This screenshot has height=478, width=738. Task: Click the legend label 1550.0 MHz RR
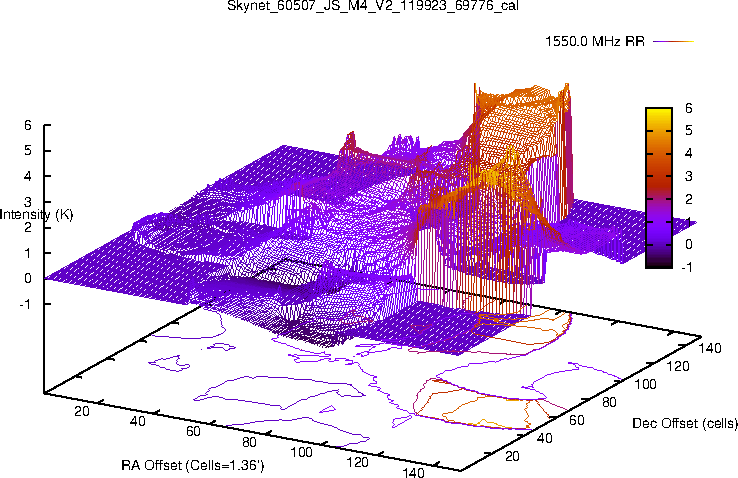pyautogui.click(x=595, y=41)
